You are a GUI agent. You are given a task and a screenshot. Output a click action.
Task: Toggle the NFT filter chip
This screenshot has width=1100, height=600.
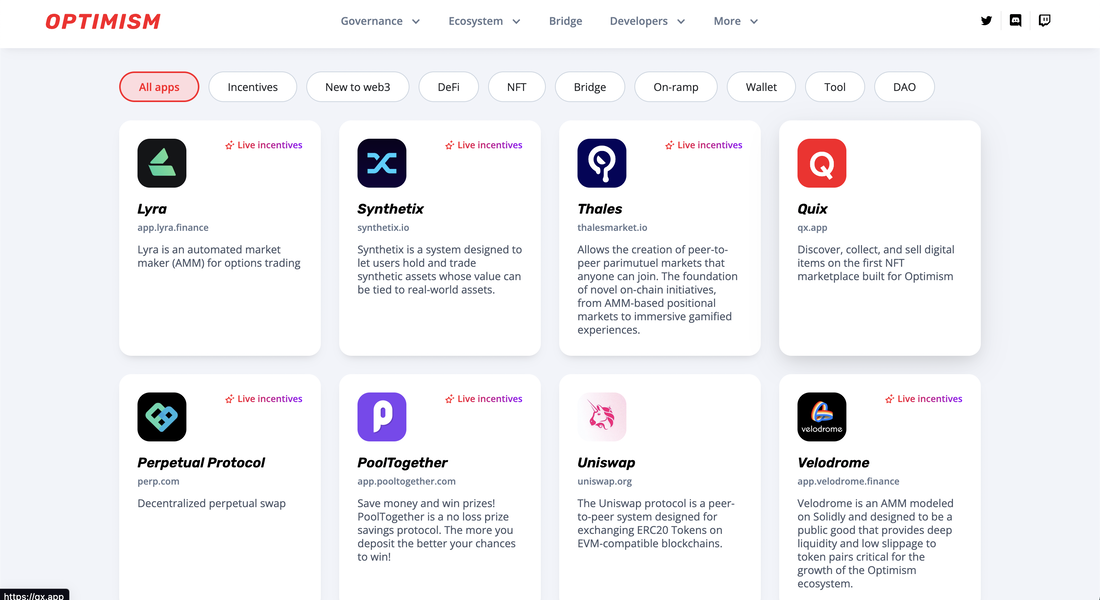click(517, 87)
